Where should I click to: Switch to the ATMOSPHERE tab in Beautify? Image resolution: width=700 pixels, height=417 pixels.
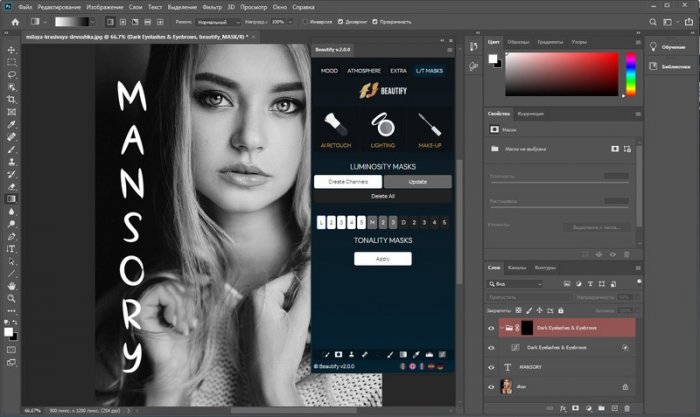(x=365, y=71)
